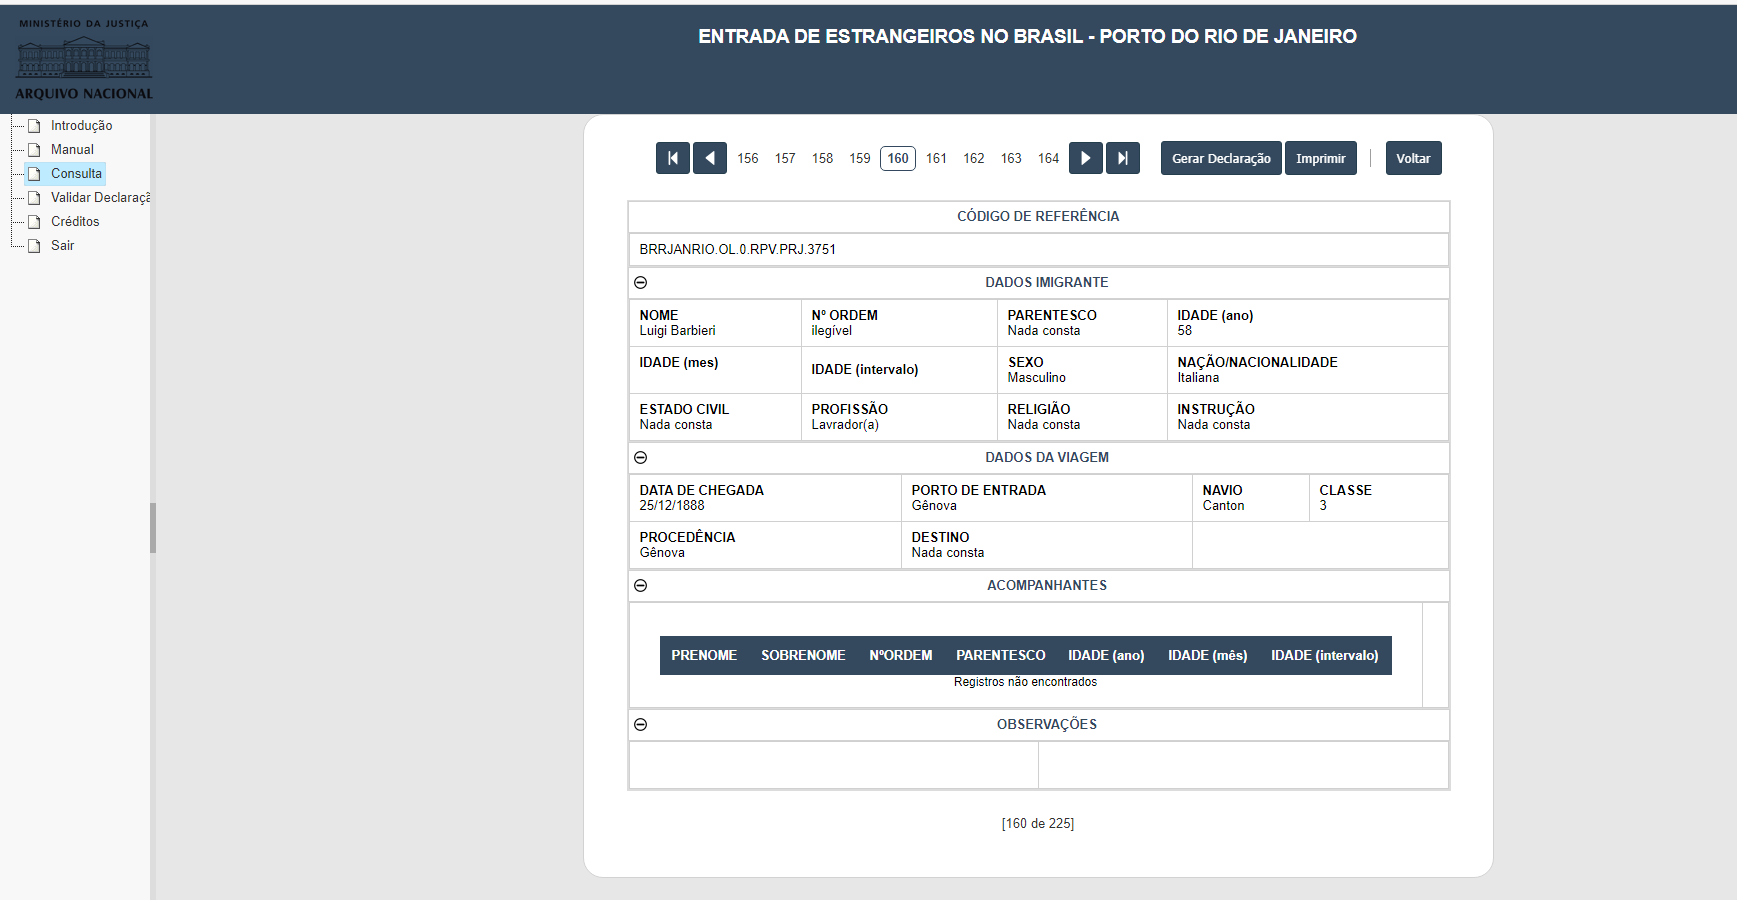This screenshot has width=1737, height=900.
Task: Click the PRENOME column header
Action: pyautogui.click(x=704, y=656)
